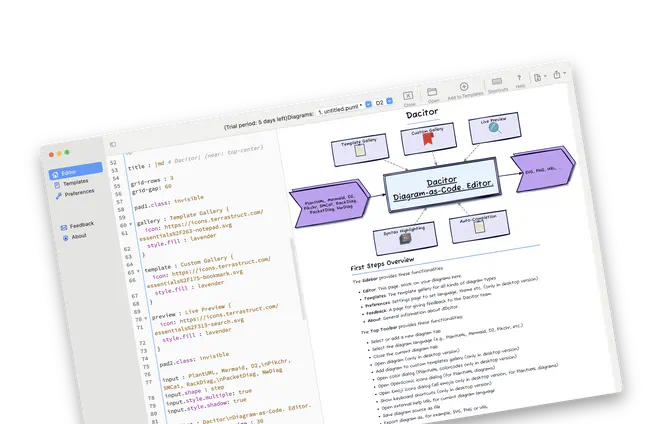Click the 'template : Custom Gallery {' code line
Viewport: 650px width, 424px height.
(189, 263)
